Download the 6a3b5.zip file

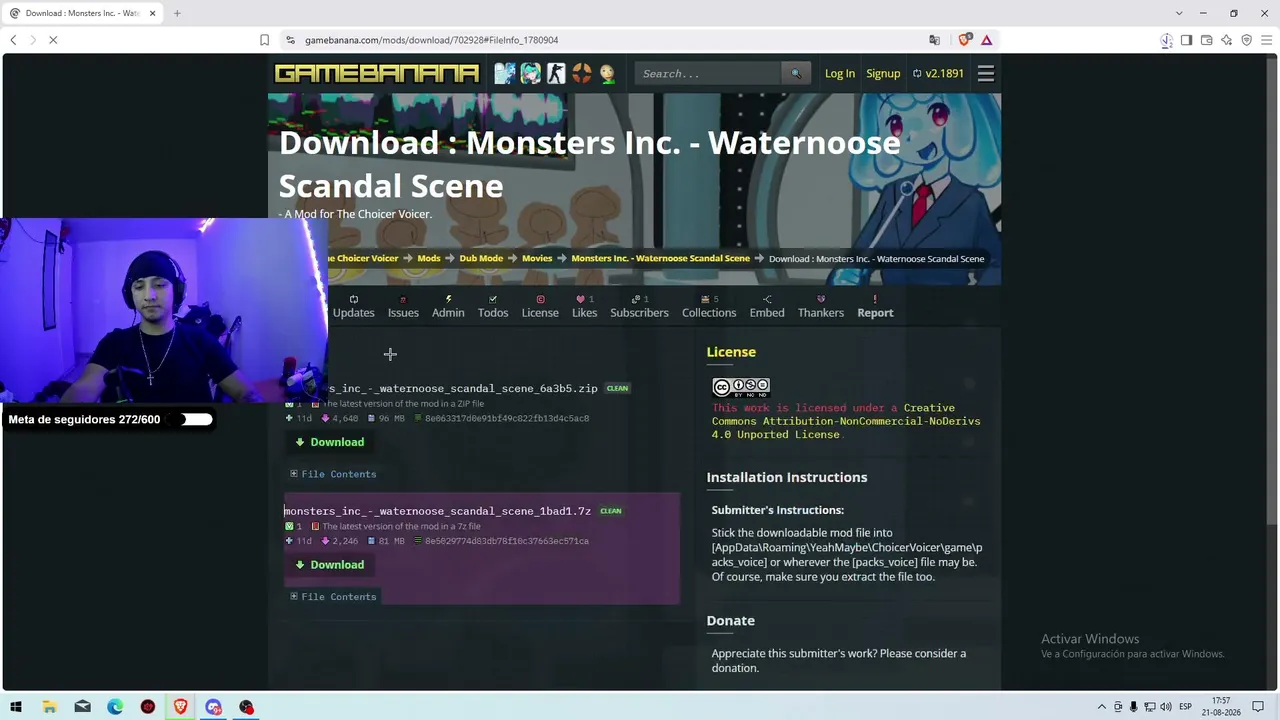tap(330, 442)
